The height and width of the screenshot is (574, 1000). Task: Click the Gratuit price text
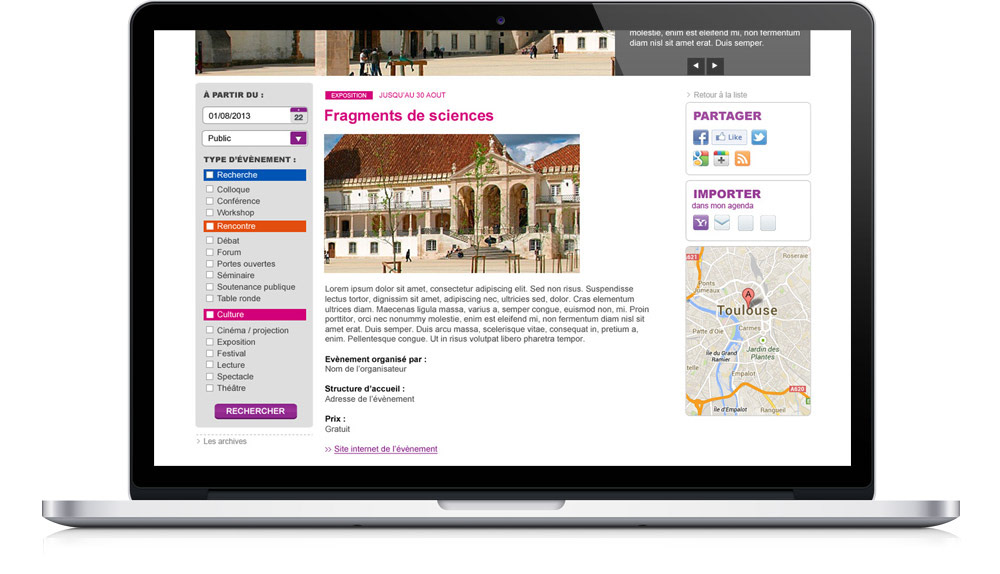[x=337, y=429]
